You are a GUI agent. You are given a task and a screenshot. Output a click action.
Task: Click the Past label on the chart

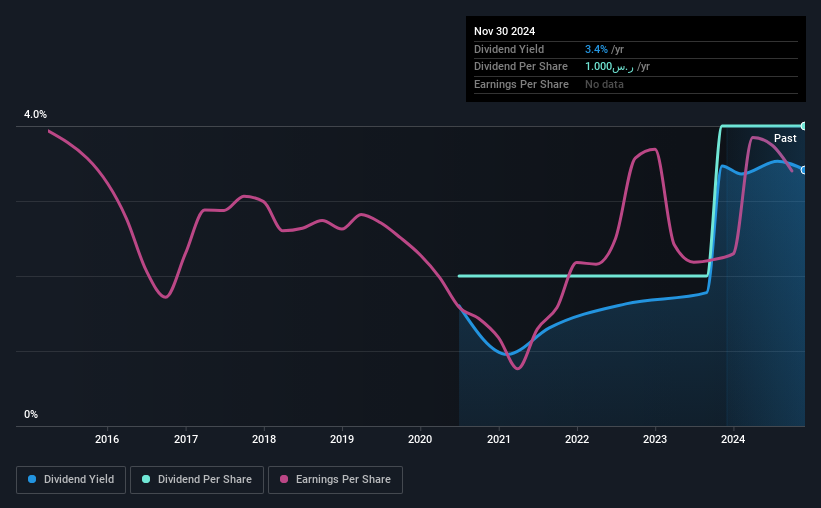[x=785, y=138]
